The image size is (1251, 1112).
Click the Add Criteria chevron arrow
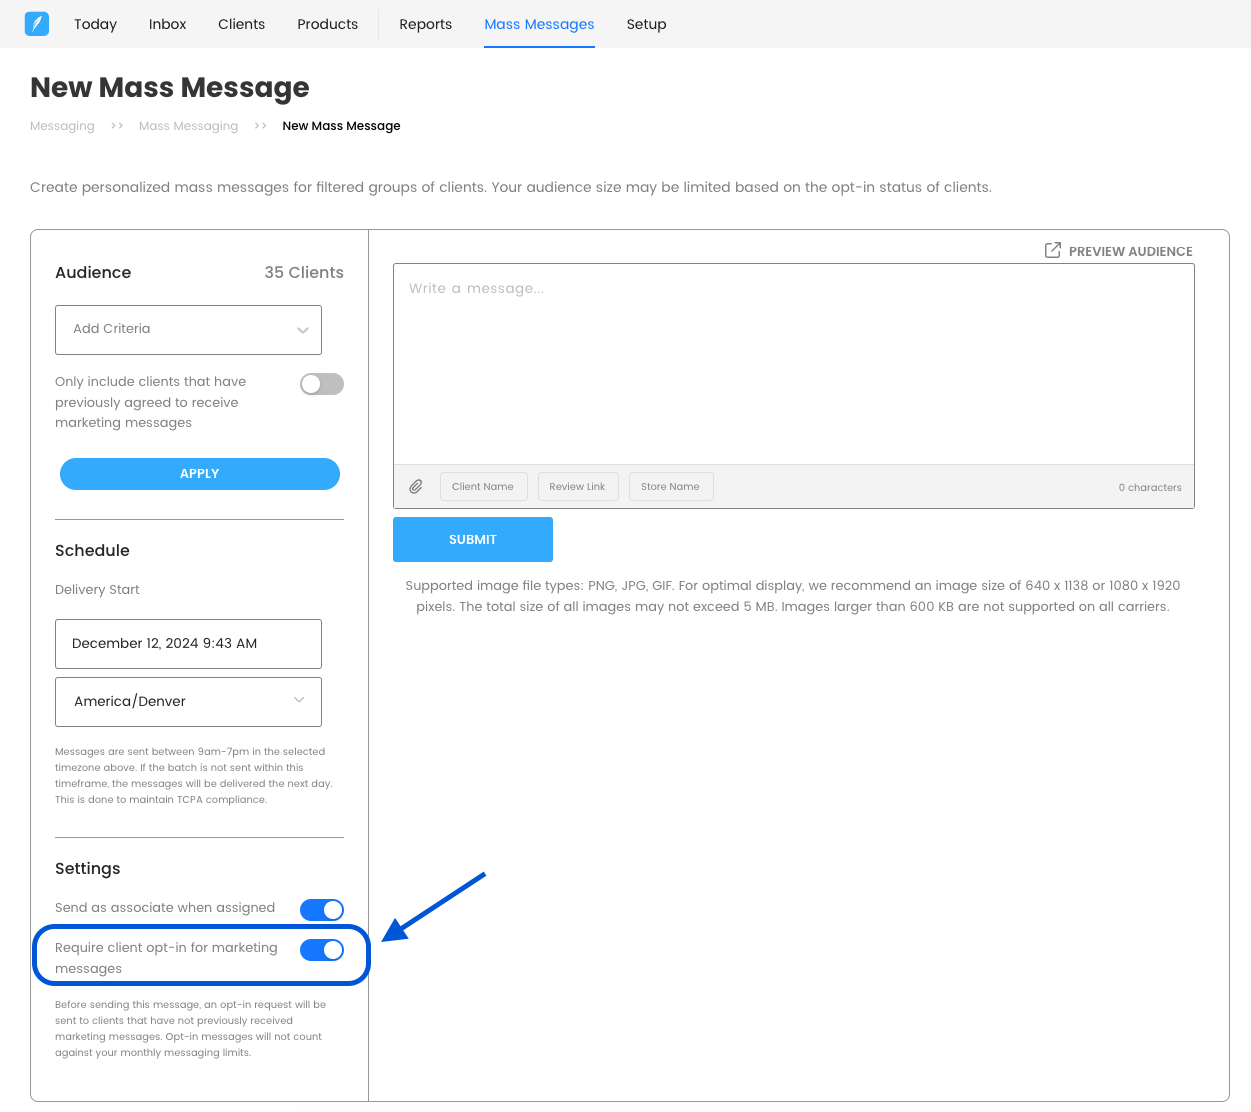(x=302, y=331)
